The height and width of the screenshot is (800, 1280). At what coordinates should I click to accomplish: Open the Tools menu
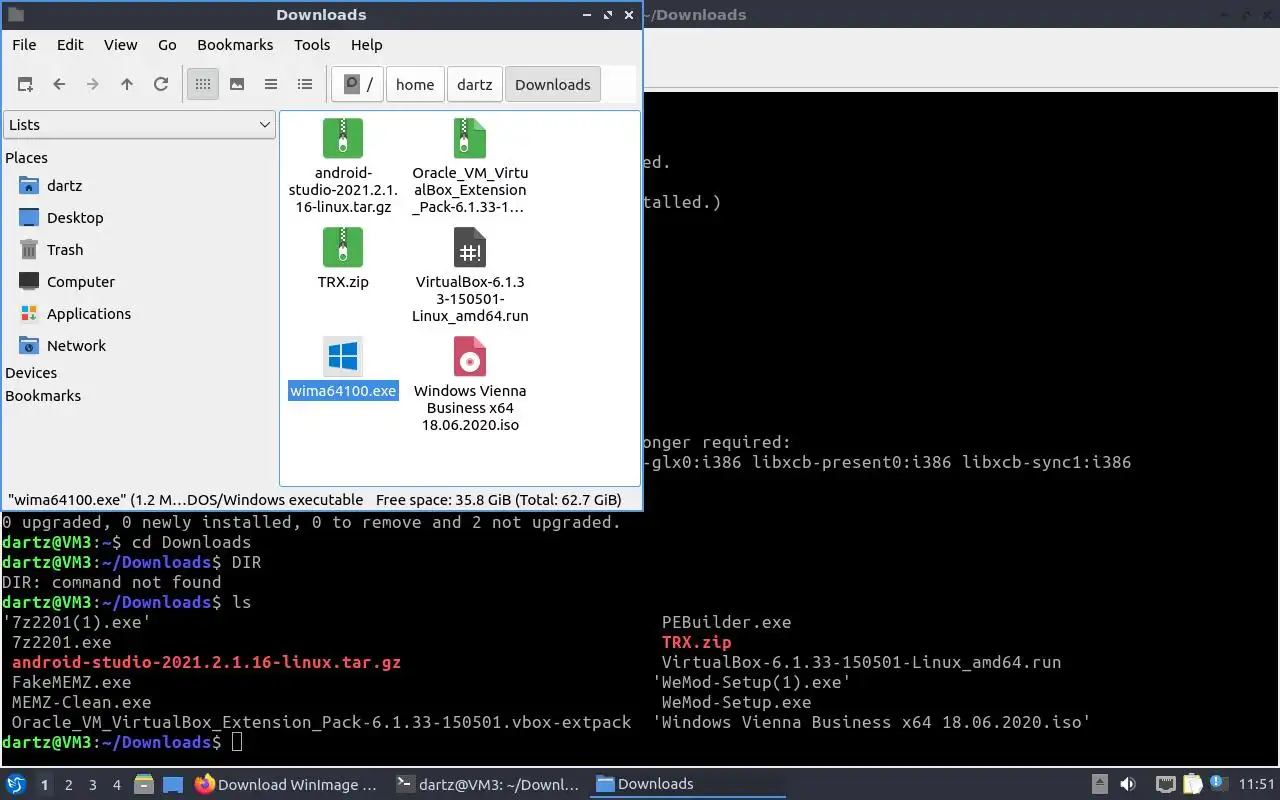(312, 44)
